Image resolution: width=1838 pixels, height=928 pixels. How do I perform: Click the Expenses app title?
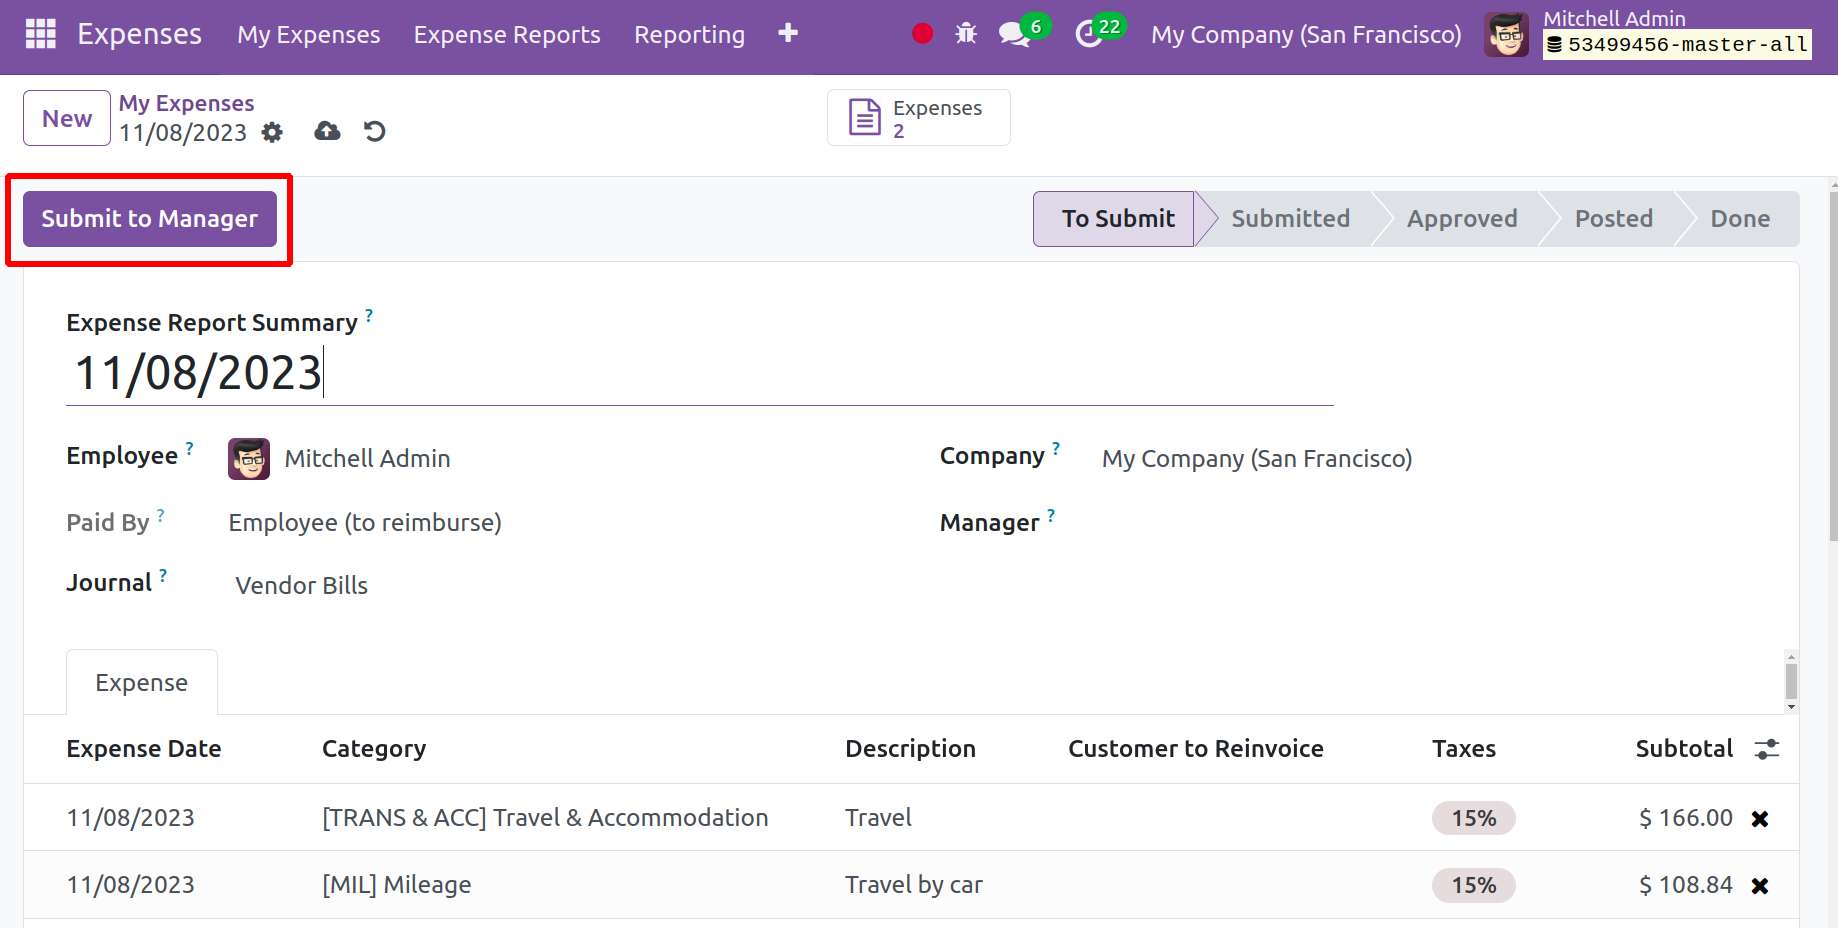(x=140, y=34)
